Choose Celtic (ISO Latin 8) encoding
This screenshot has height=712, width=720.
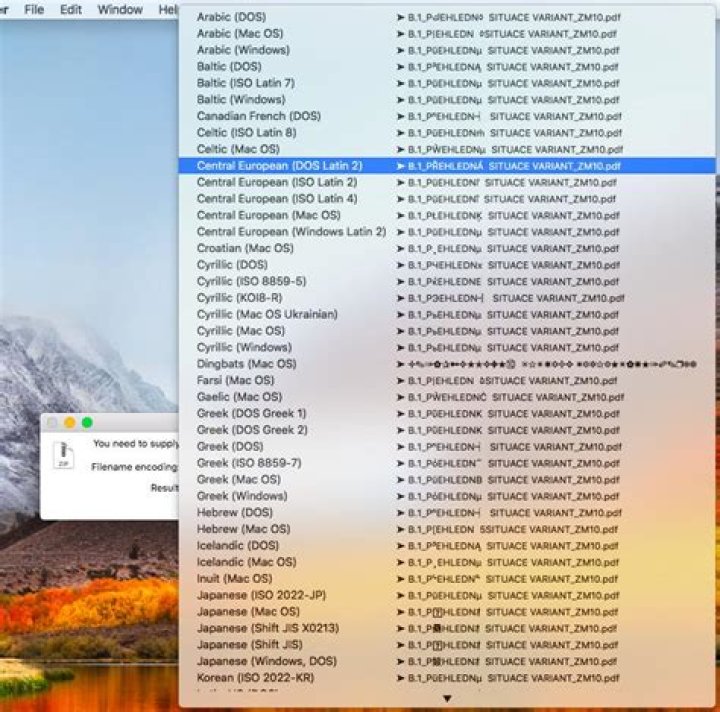(447, 133)
